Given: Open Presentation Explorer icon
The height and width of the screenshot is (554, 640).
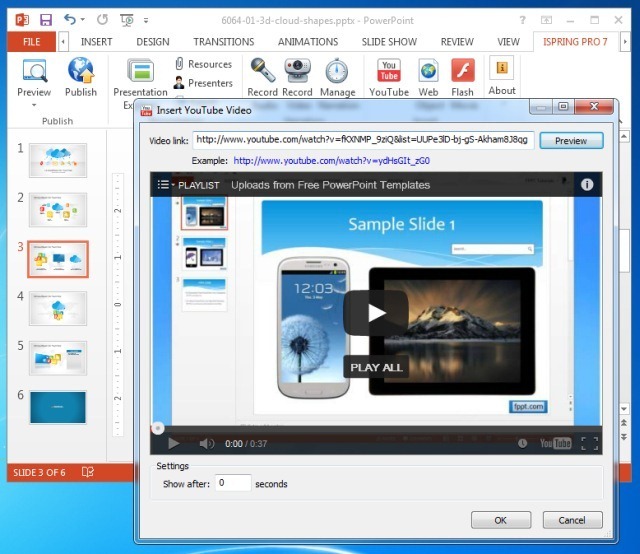Looking at the screenshot, I should click(x=140, y=70).
